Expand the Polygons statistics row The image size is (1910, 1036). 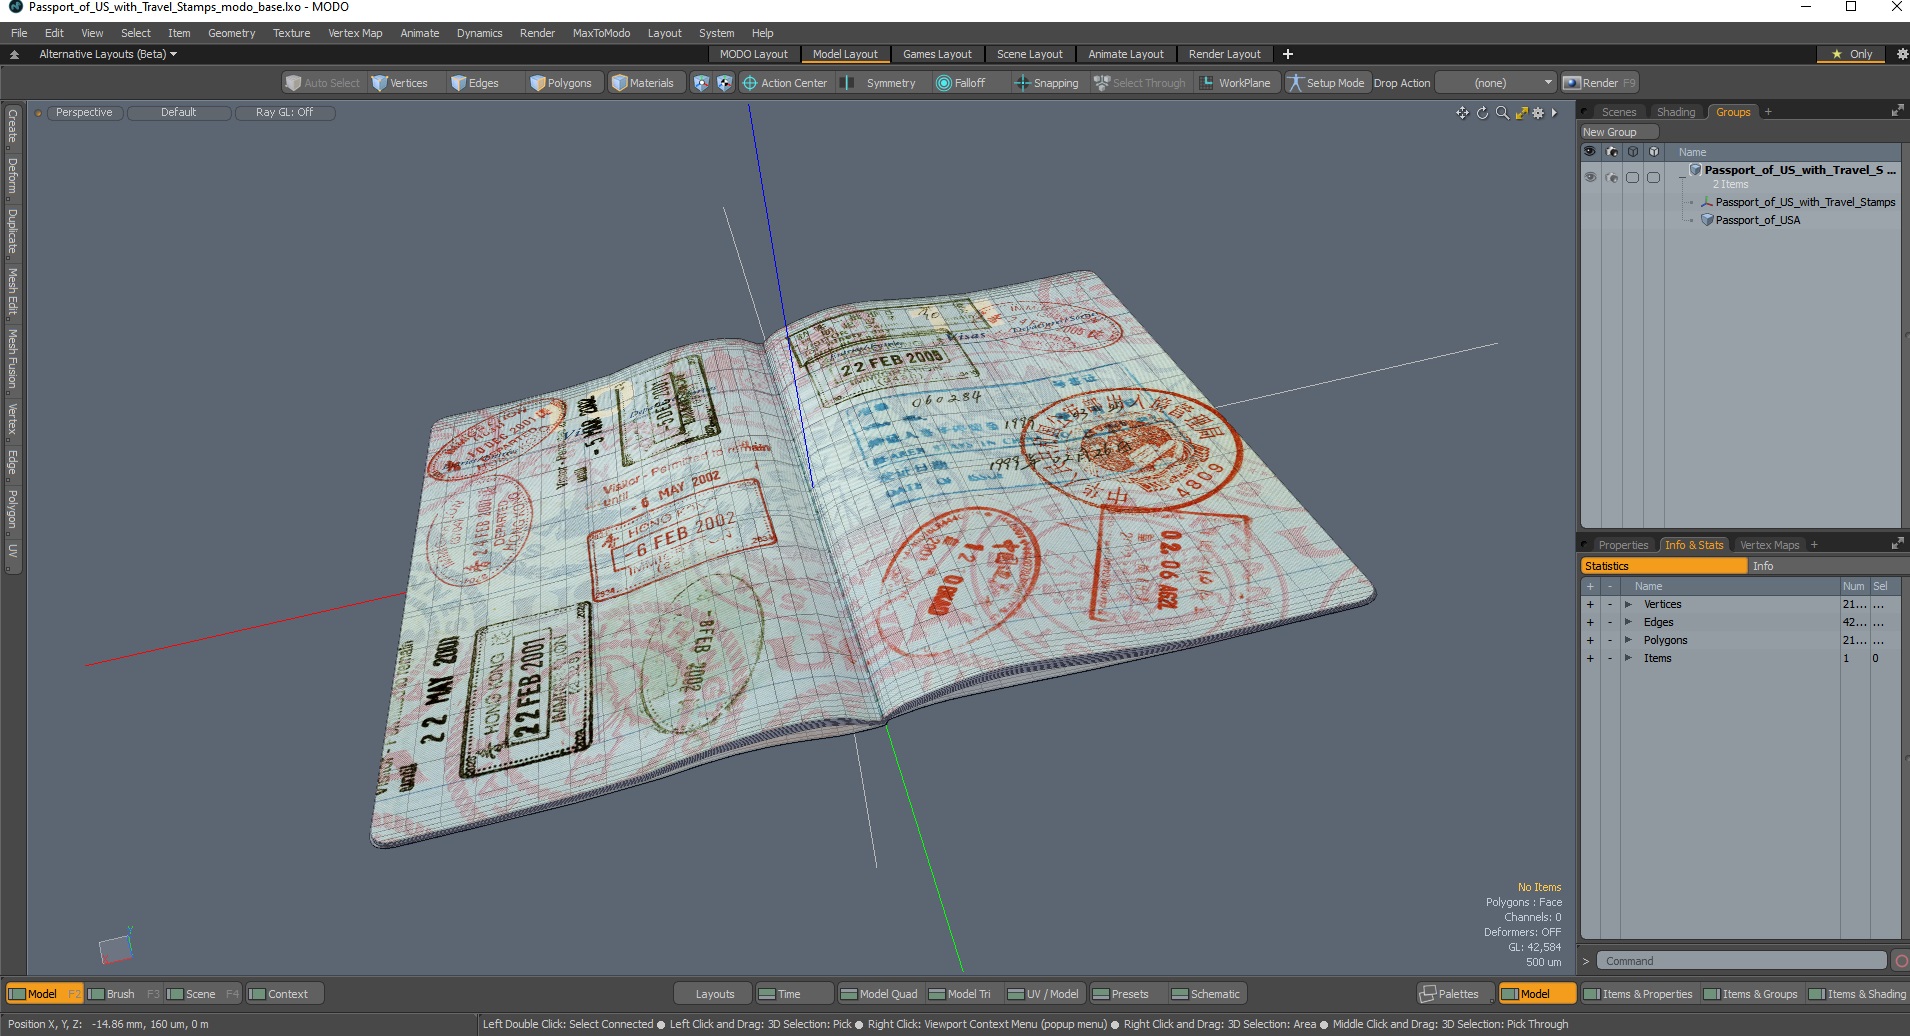click(x=1628, y=640)
